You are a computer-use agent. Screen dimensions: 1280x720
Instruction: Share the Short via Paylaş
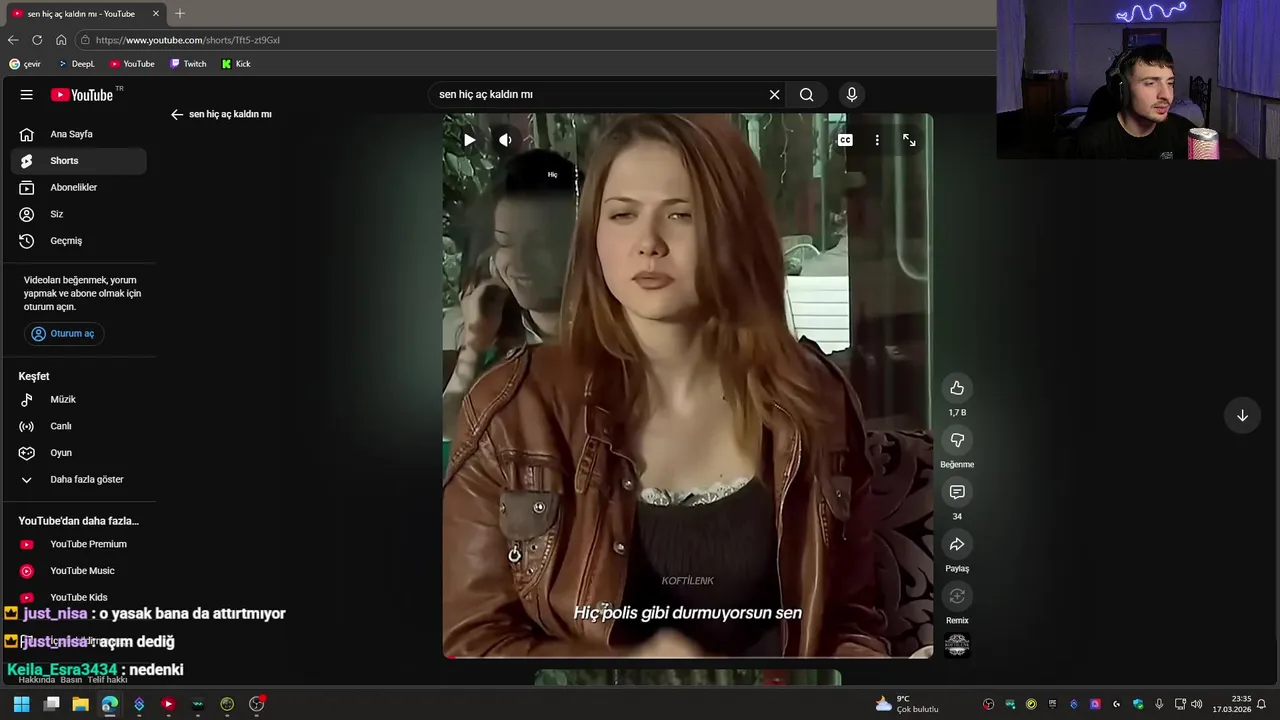click(957, 544)
